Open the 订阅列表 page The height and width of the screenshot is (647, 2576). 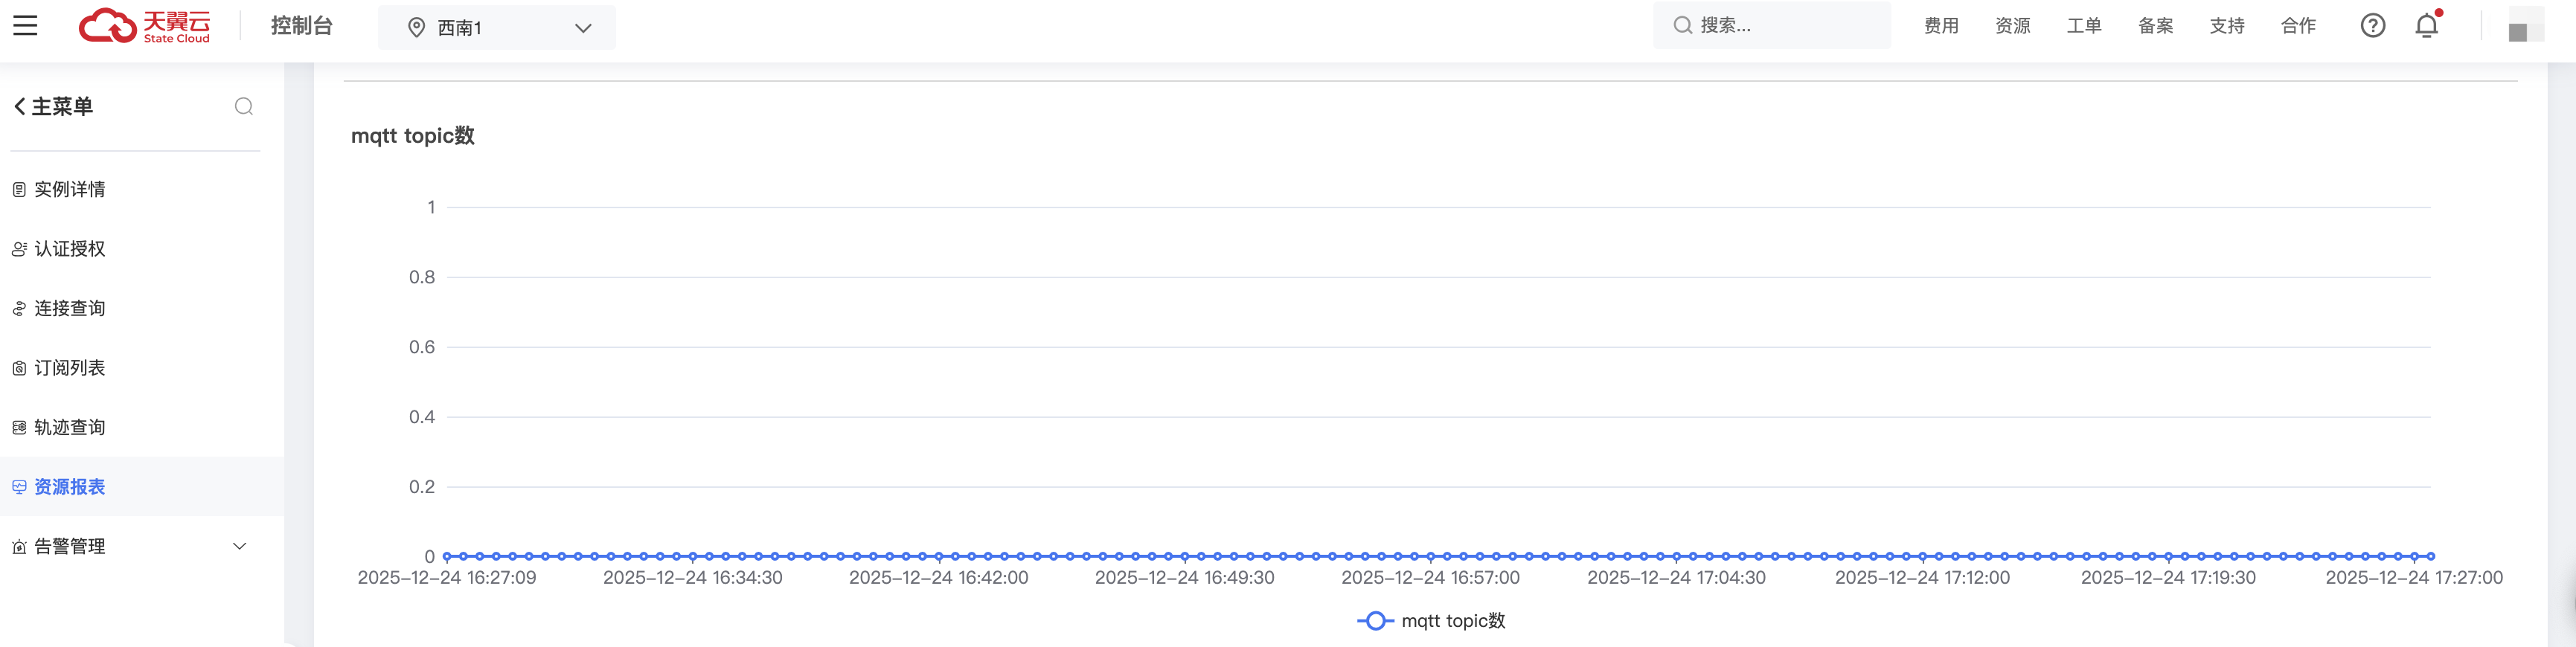coord(69,368)
